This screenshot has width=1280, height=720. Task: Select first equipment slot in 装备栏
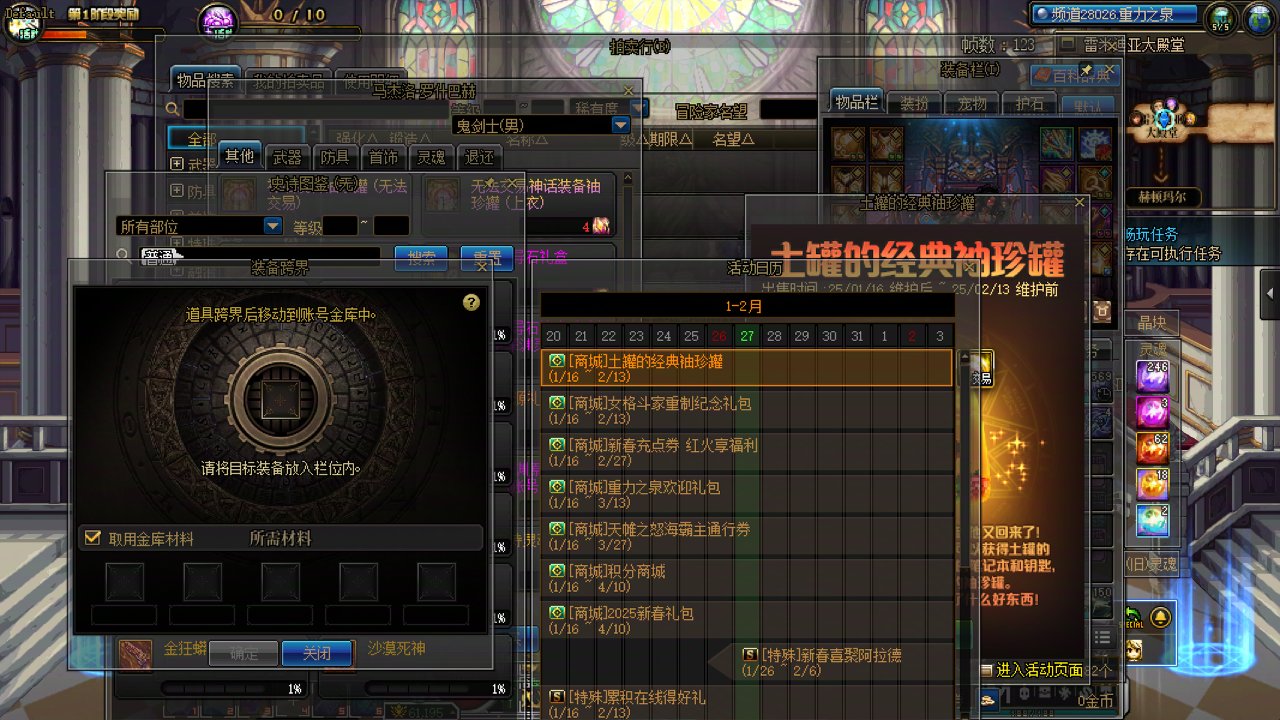[848, 143]
